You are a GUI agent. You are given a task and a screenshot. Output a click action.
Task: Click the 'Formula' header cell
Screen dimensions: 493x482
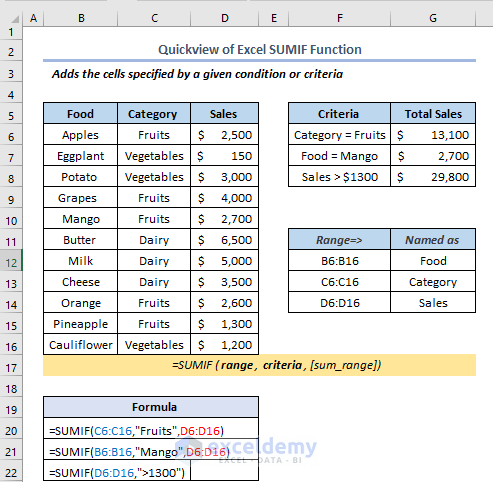151,407
